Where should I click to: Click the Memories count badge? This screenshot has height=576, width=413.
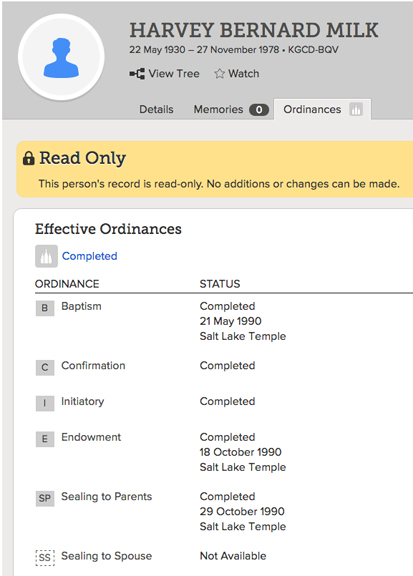259,110
